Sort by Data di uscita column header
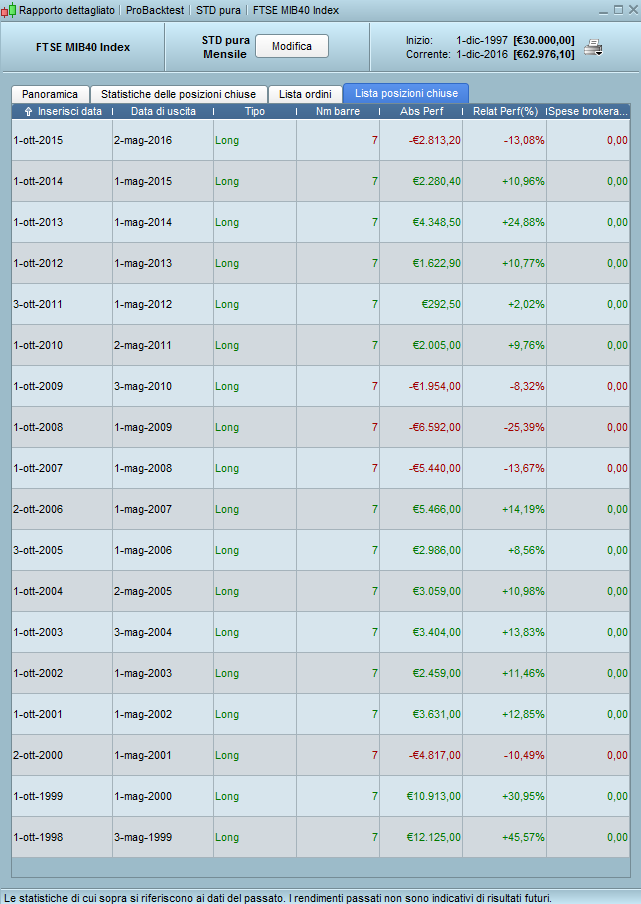 pos(163,111)
